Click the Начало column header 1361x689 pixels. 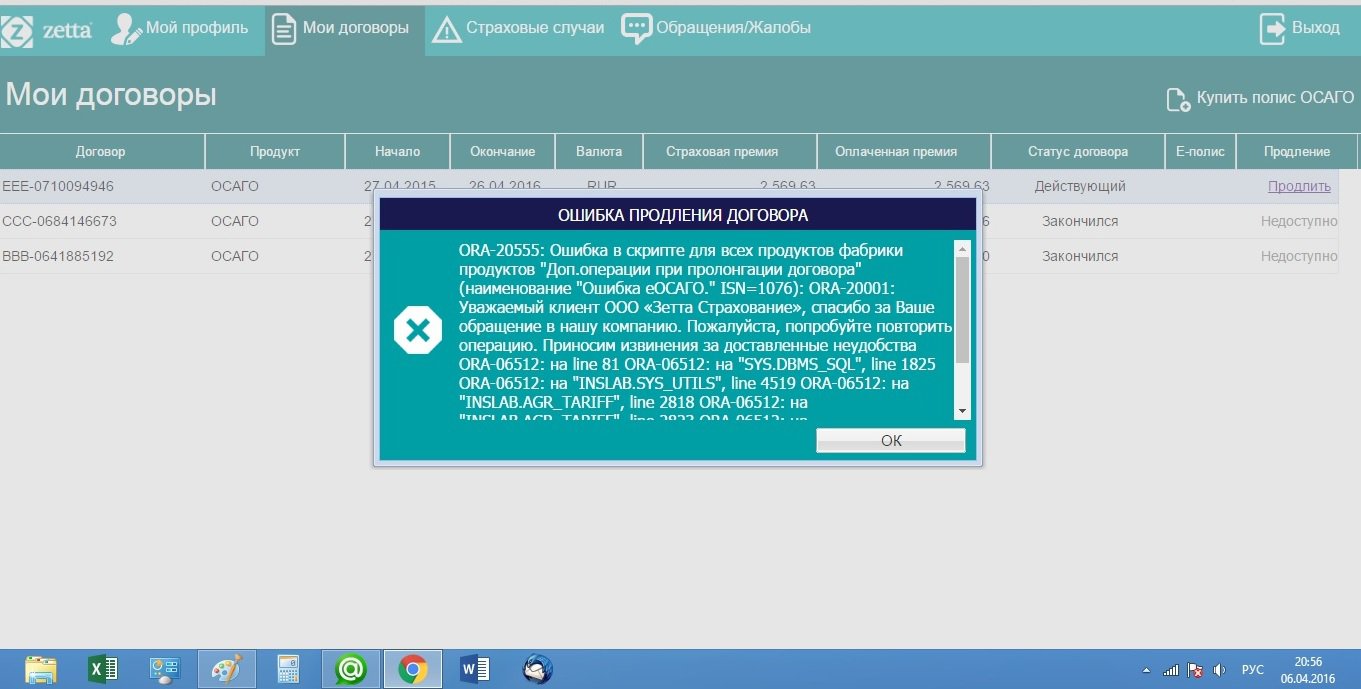(398, 152)
